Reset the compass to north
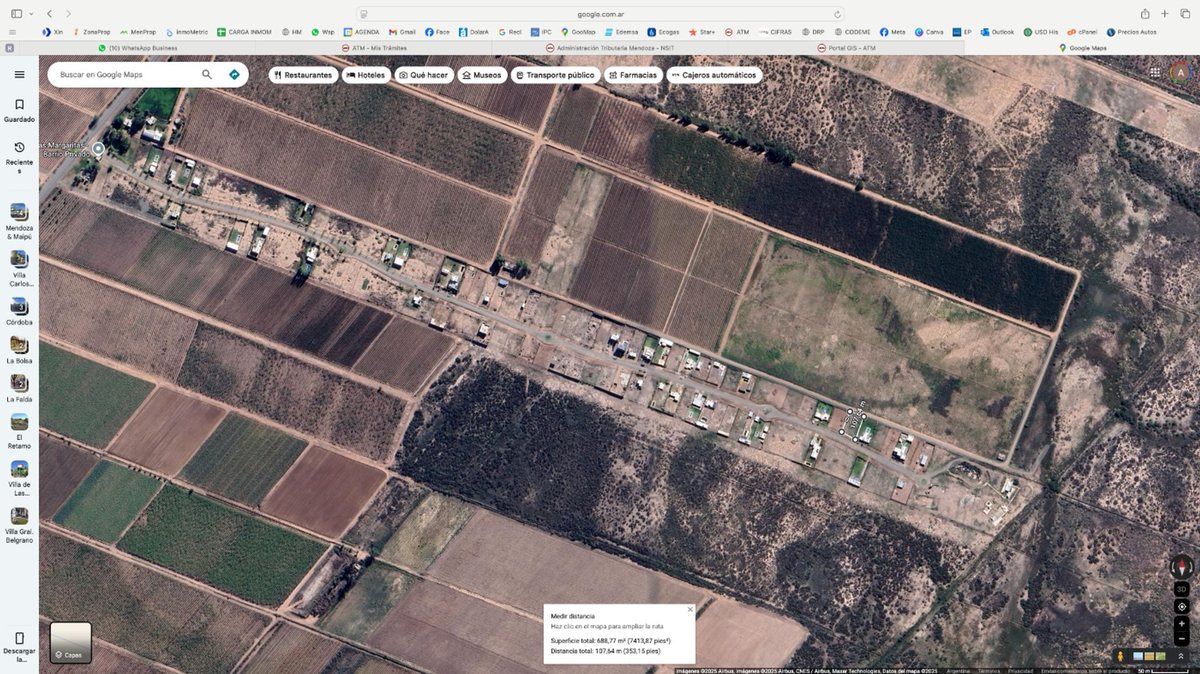 [x=1182, y=566]
